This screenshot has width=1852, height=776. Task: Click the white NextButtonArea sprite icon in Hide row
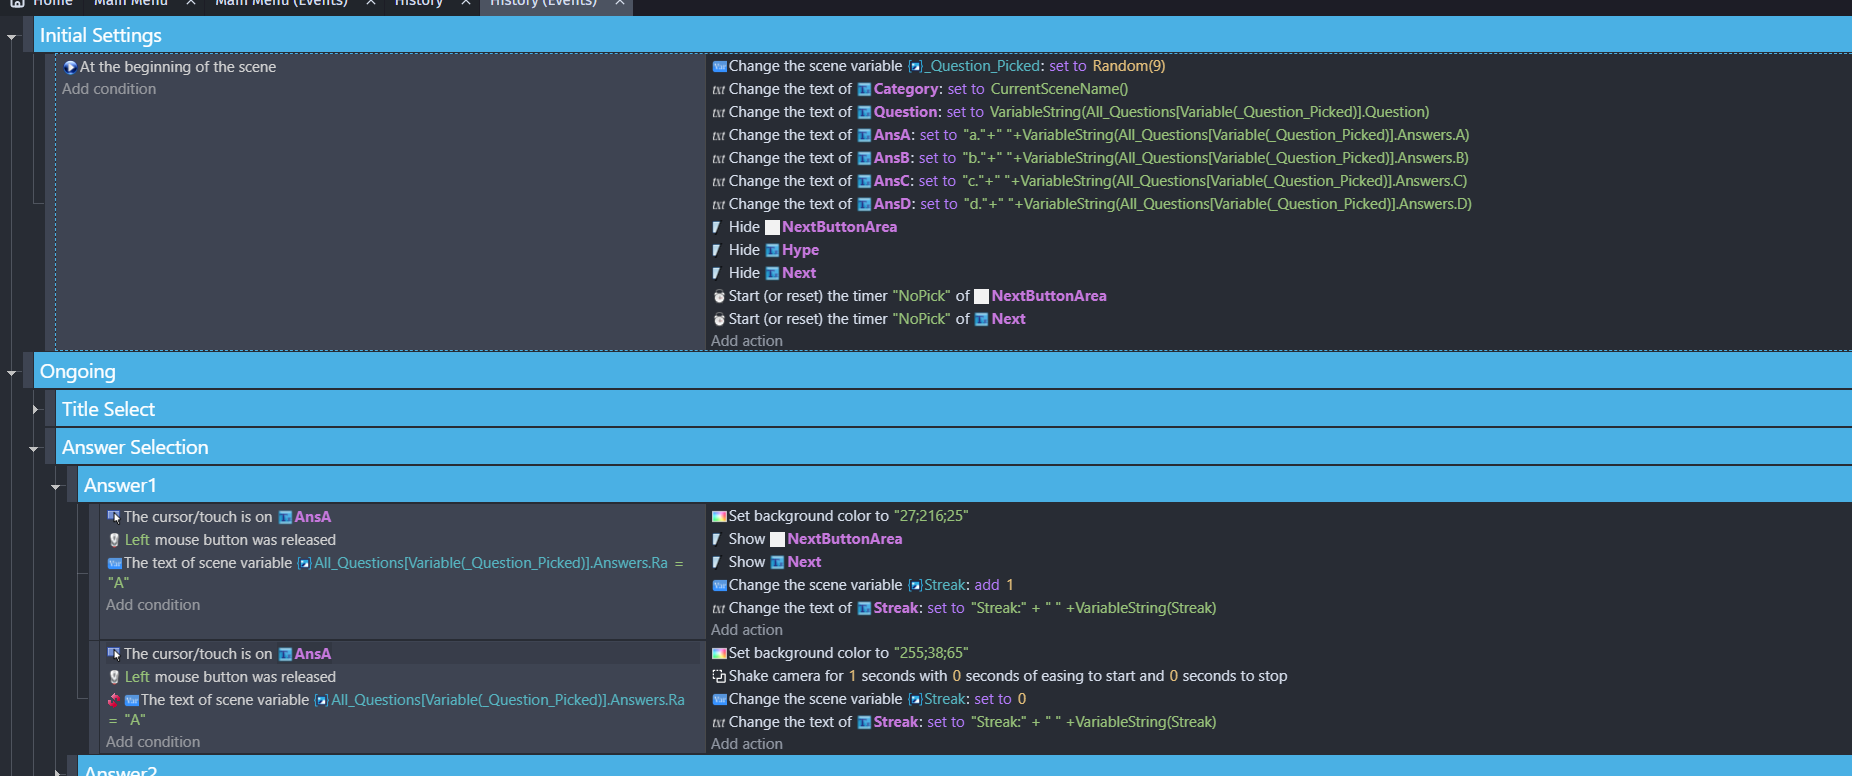coord(772,227)
